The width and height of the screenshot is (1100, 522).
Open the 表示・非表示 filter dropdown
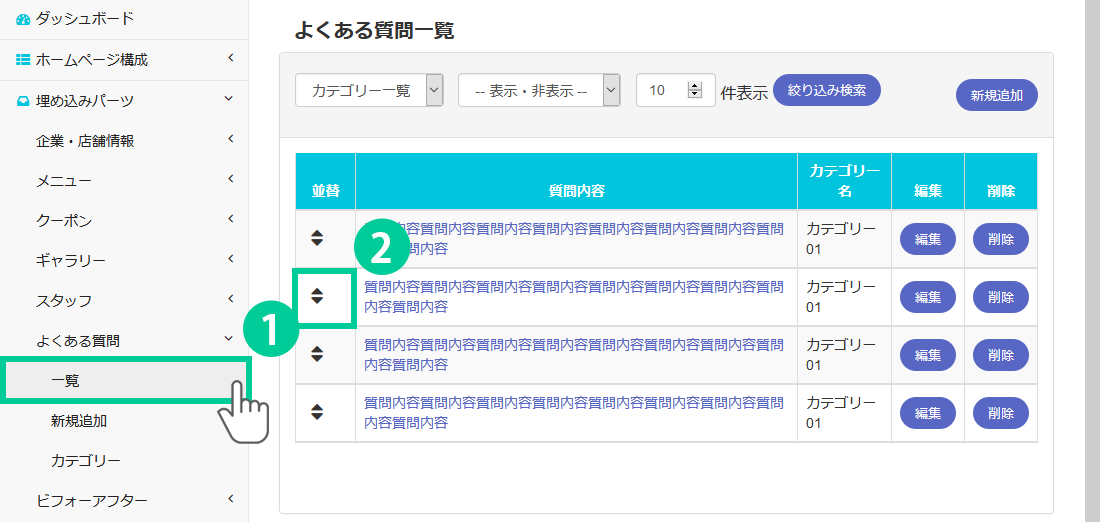[539, 90]
